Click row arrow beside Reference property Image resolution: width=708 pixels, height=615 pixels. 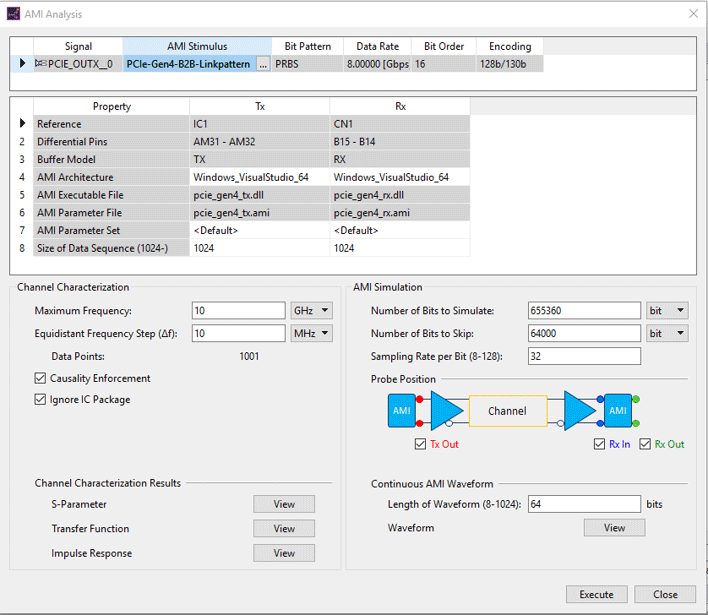click(22, 123)
